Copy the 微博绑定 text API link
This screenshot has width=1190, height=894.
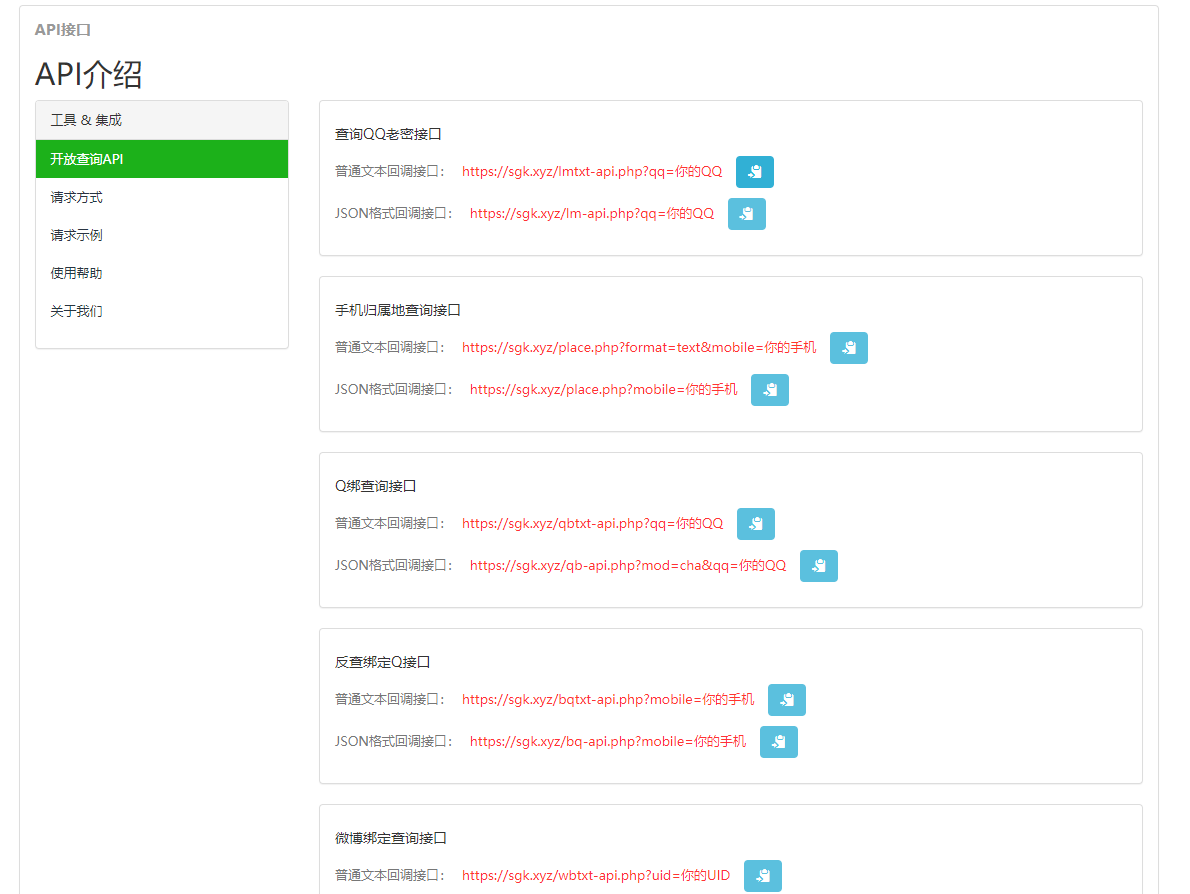(x=762, y=875)
